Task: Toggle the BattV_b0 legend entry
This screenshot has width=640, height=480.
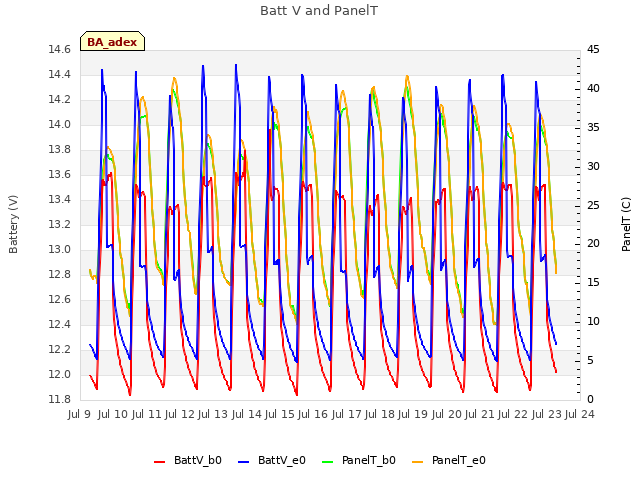Action: point(188,460)
